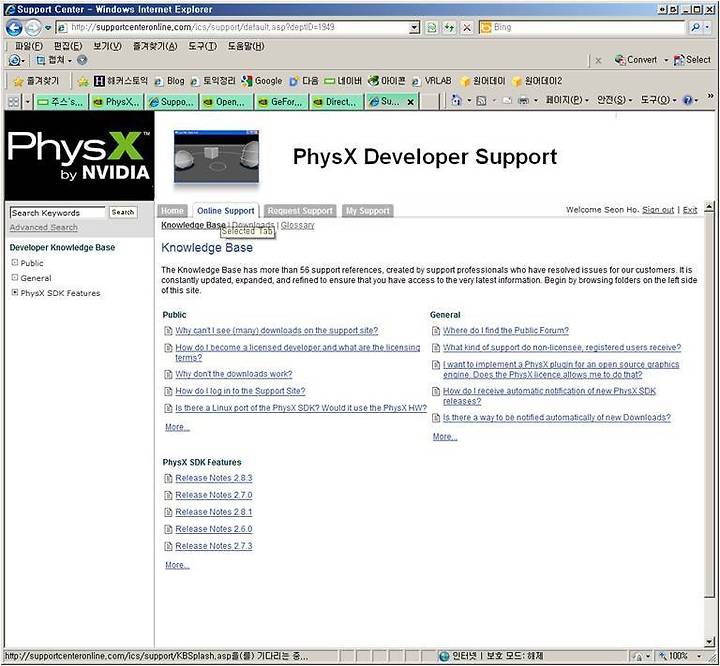Image resolution: width=720 pixels, height=666 pixels.
Task: Switch to the GeFor... browser tab
Action: pyautogui.click(x=281, y=102)
